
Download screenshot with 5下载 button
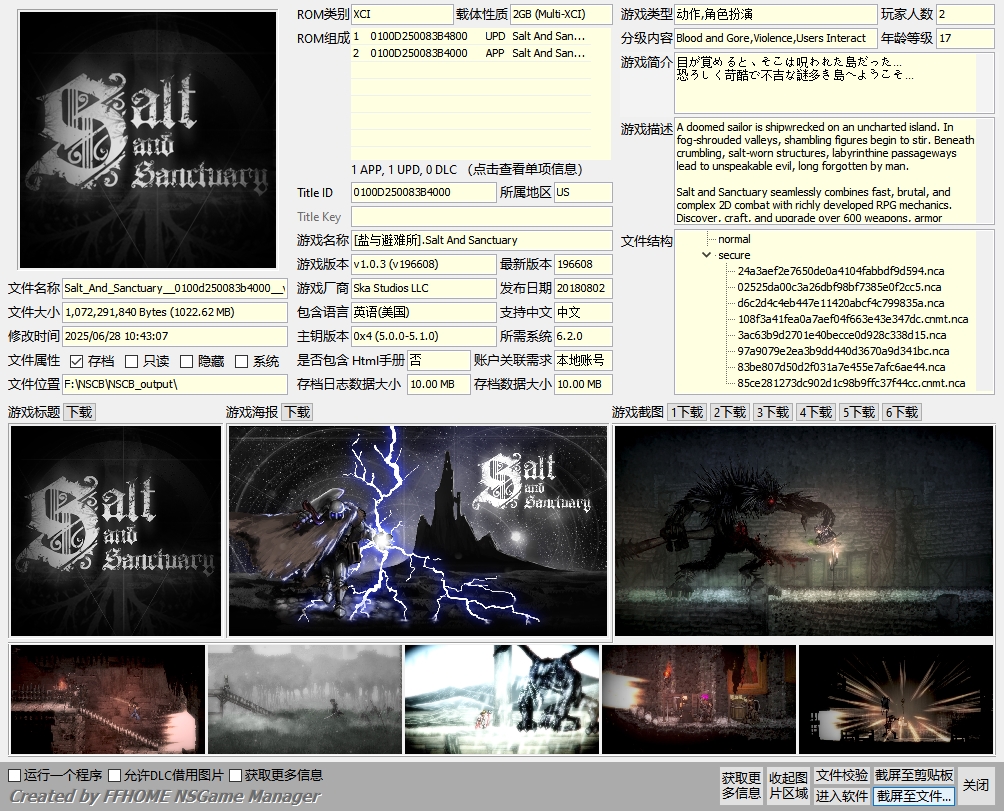tap(859, 412)
